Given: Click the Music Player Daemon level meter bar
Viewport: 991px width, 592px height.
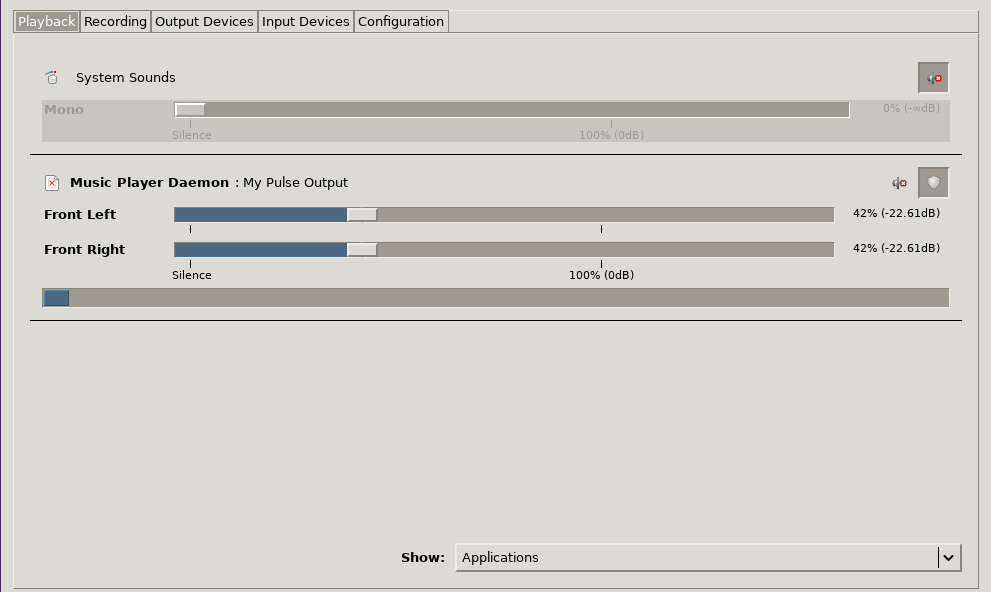Looking at the screenshot, I should pos(496,298).
